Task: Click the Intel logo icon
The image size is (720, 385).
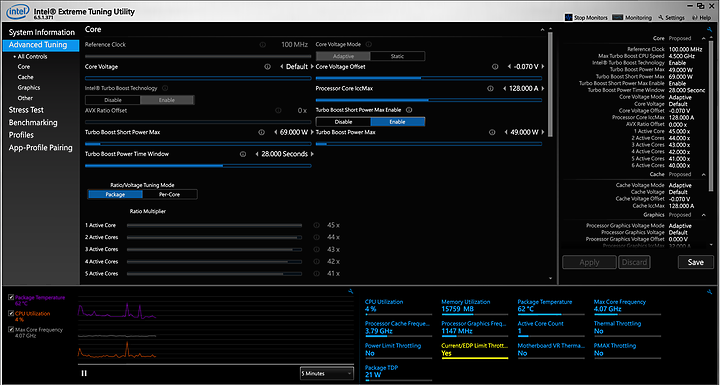Action: pos(17,11)
